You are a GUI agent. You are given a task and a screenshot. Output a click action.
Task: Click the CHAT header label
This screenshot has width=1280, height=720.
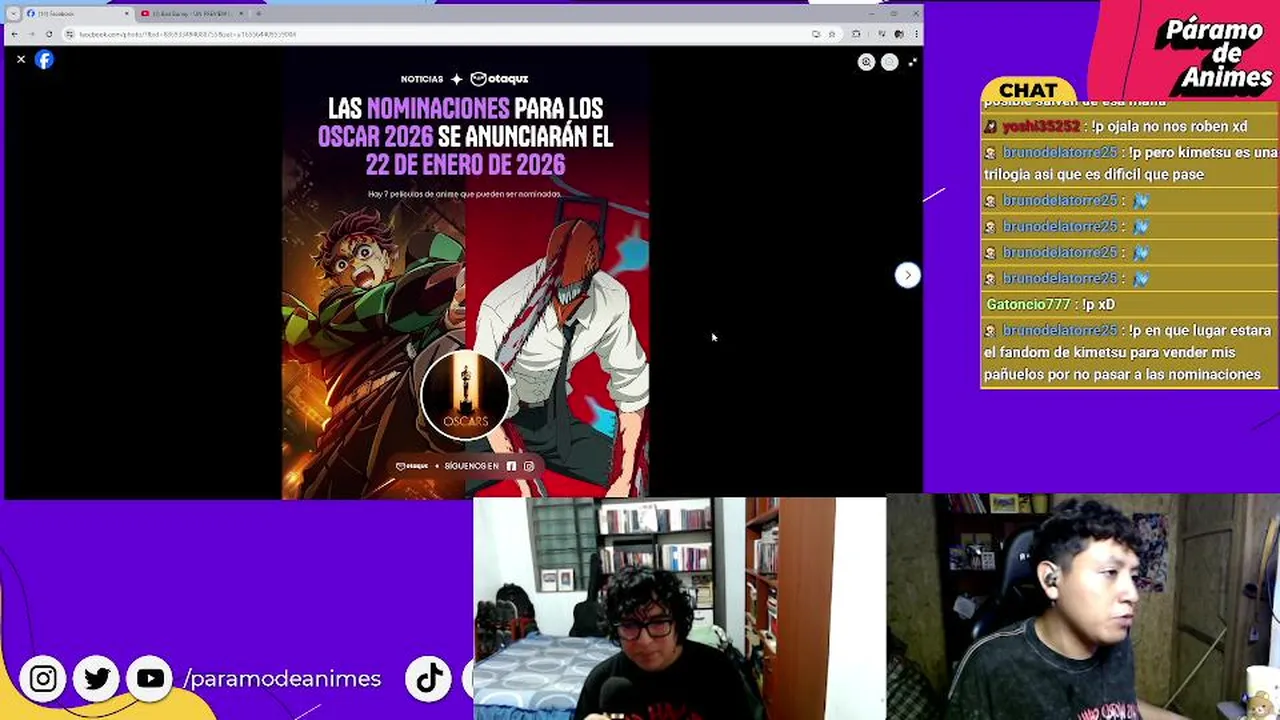click(1028, 90)
